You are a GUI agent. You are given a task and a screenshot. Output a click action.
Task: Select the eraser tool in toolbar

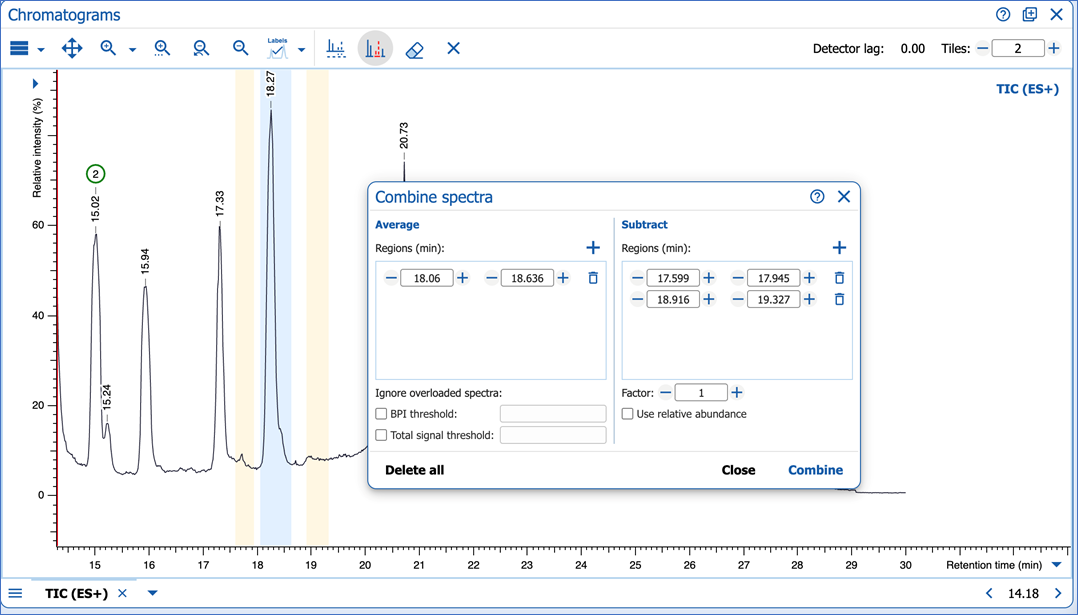coord(415,49)
